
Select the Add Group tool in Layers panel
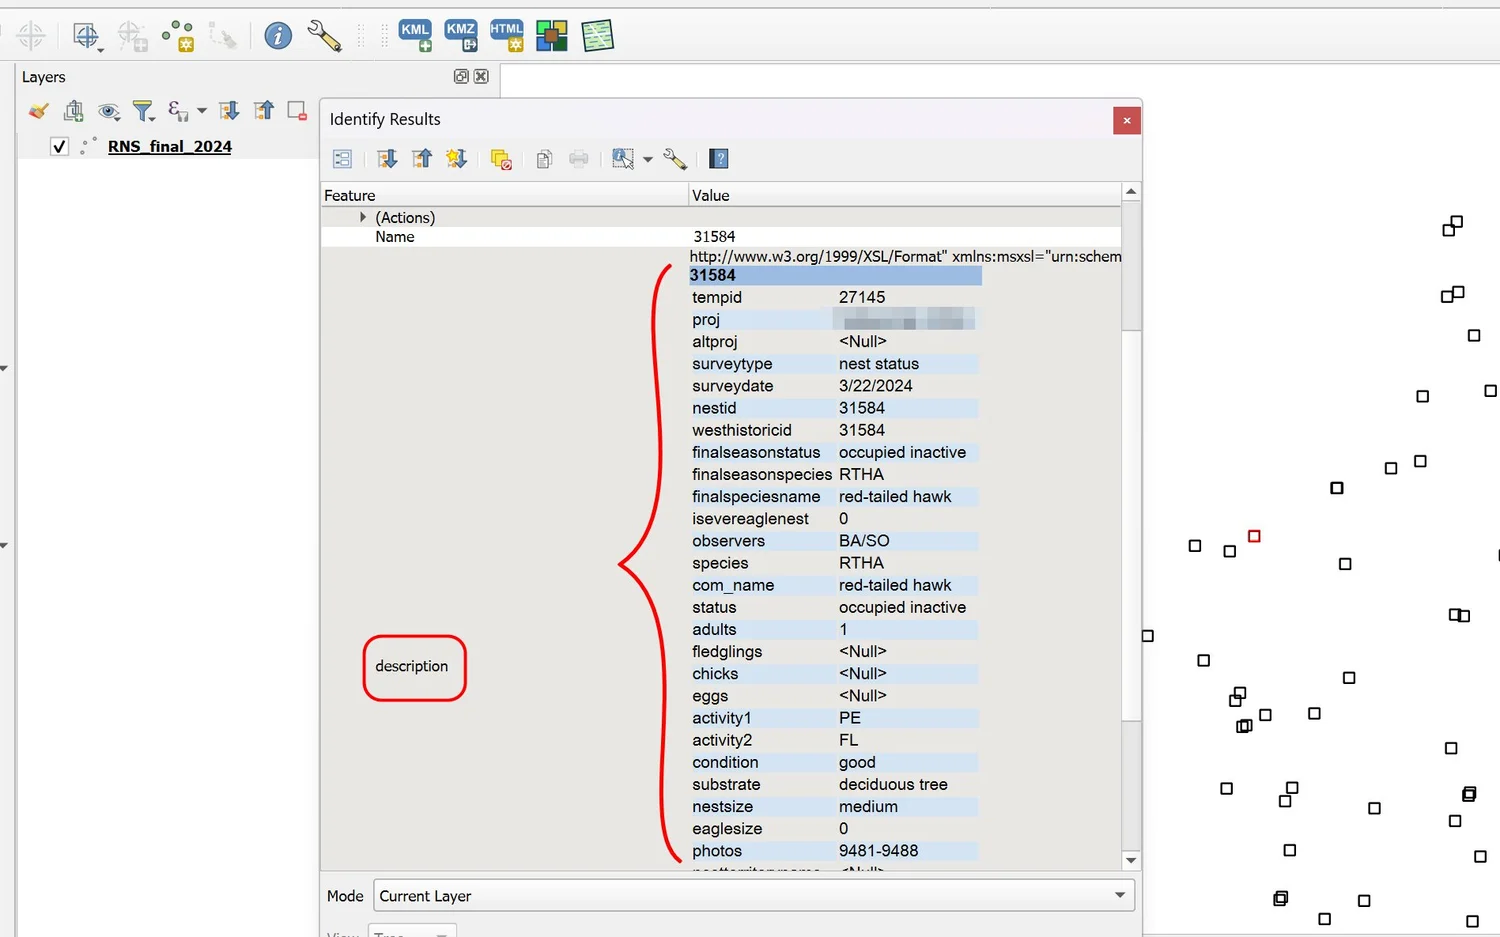pos(73,111)
